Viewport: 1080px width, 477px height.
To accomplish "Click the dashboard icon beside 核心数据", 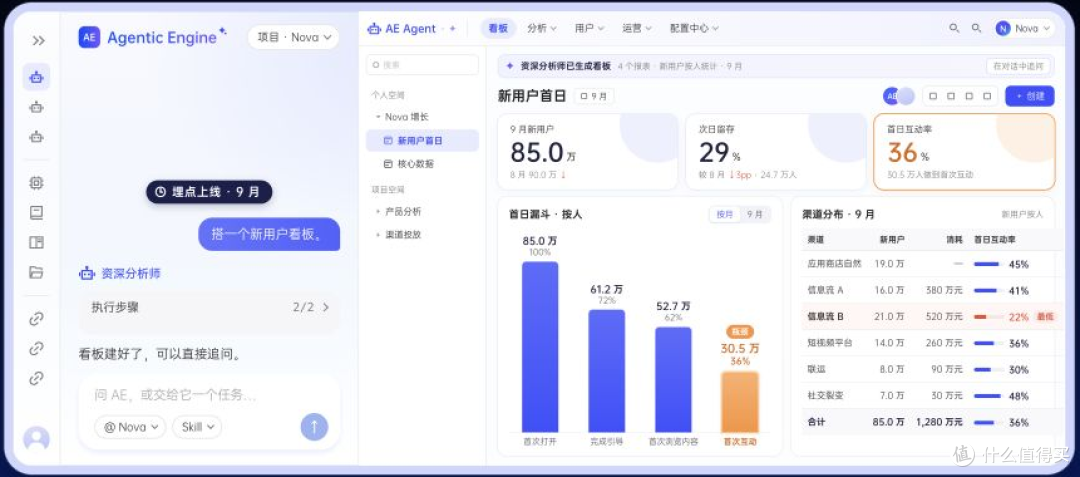I will coord(388,164).
